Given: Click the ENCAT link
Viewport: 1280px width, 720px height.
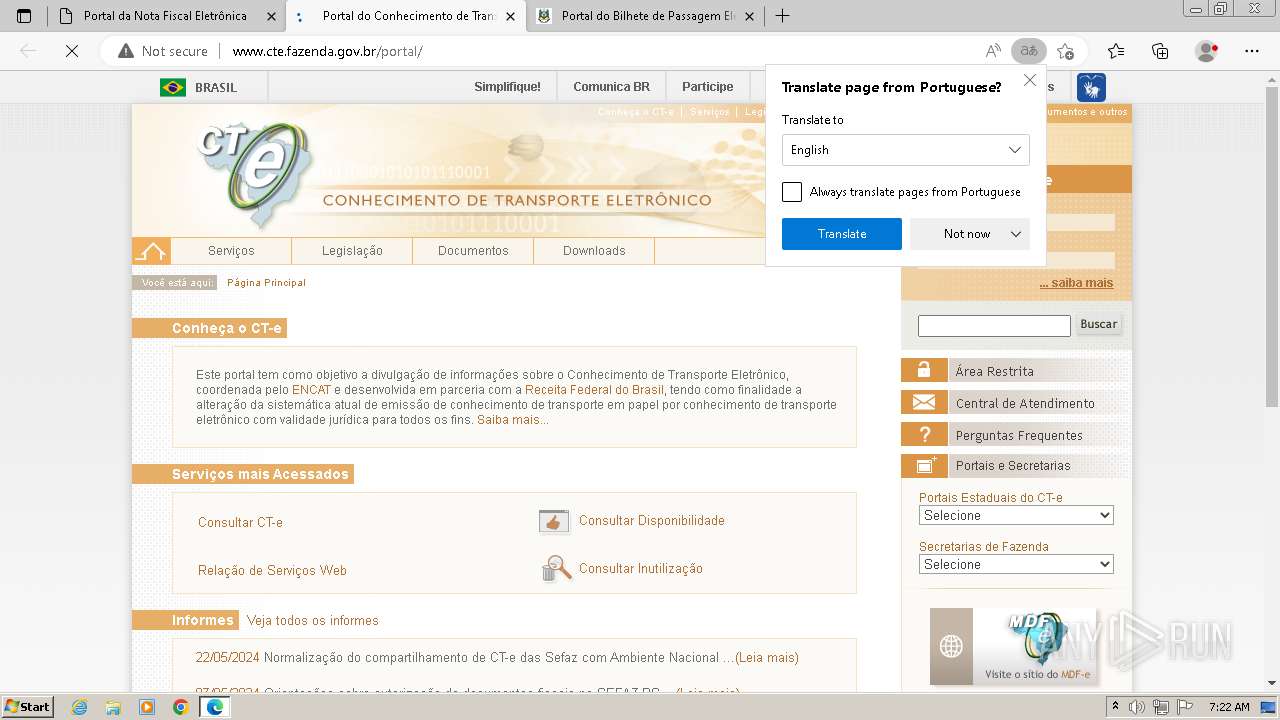Looking at the screenshot, I should pos(311,390).
